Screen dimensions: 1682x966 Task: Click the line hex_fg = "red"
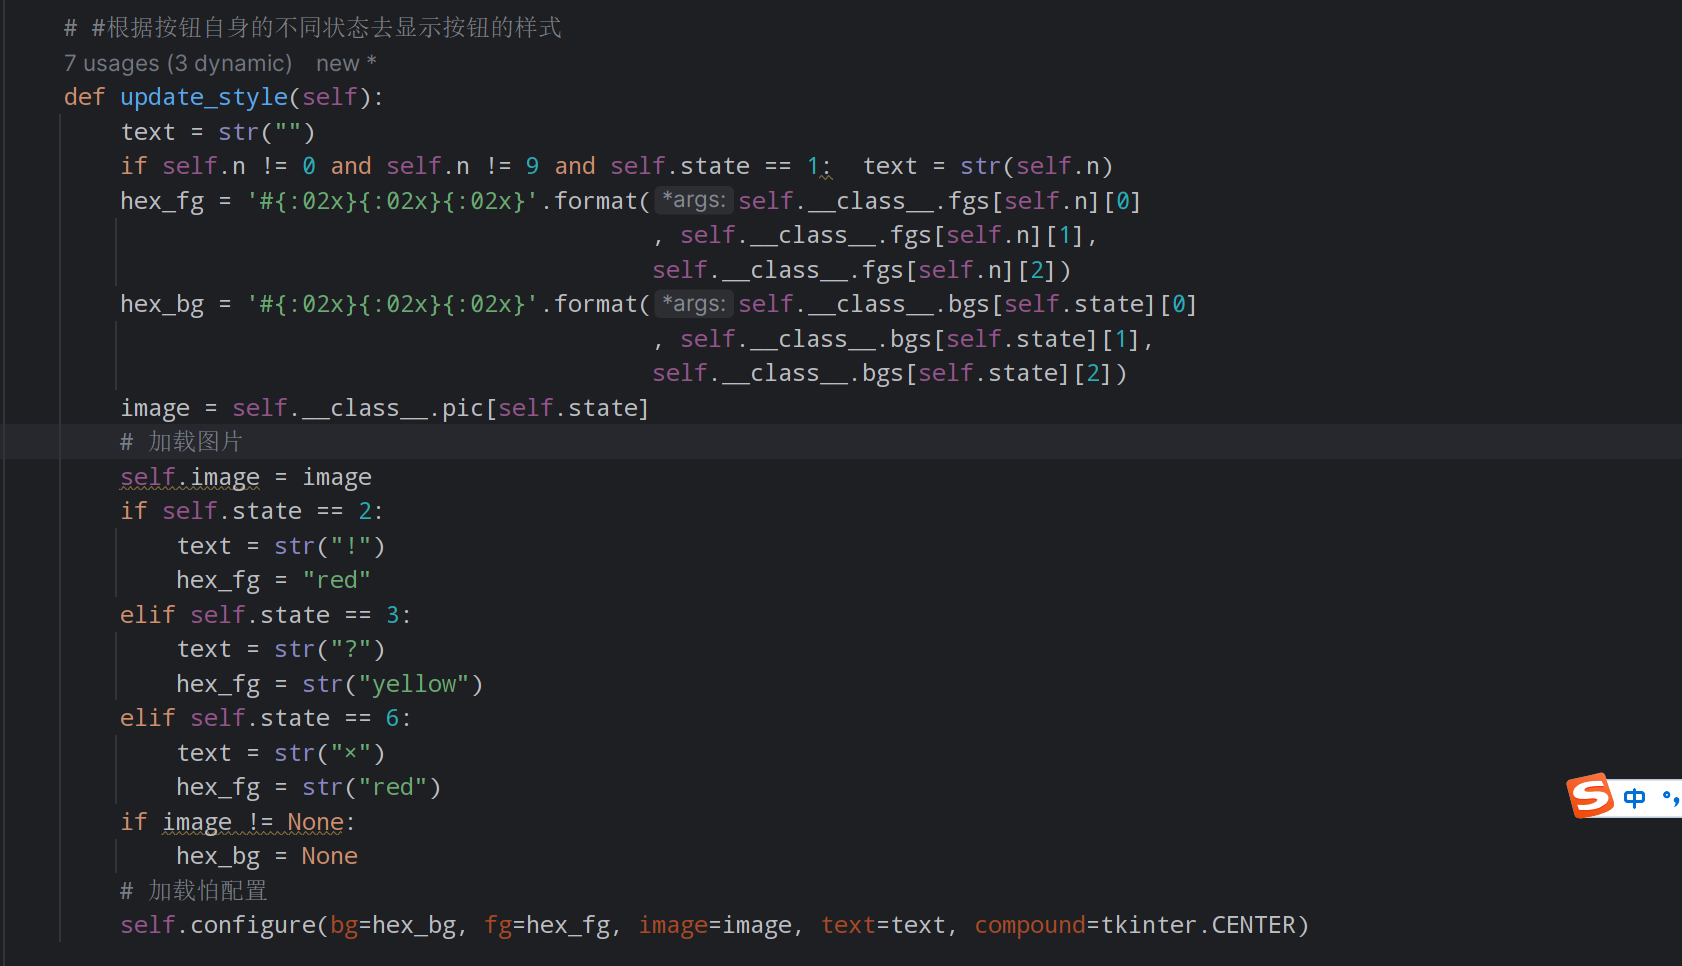pos(274,580)
